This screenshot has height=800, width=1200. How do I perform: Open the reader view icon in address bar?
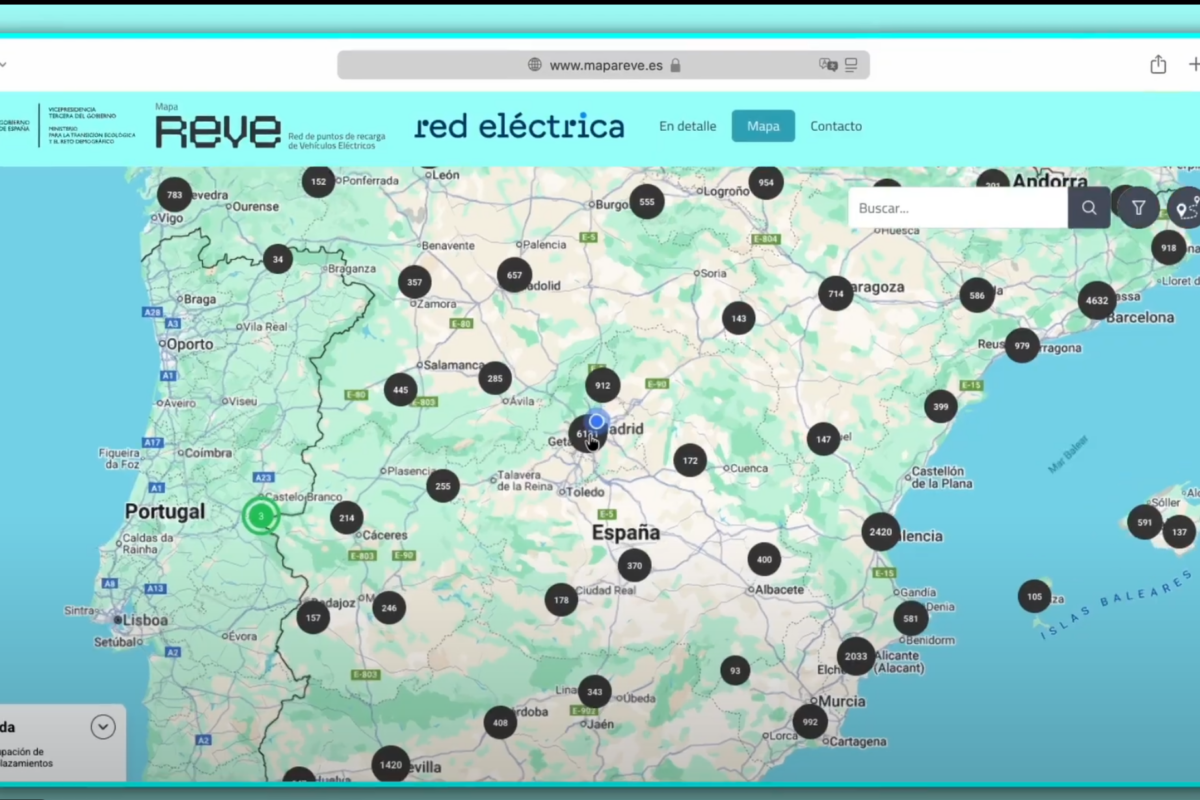pyautogui.click(x=852, y=65)
